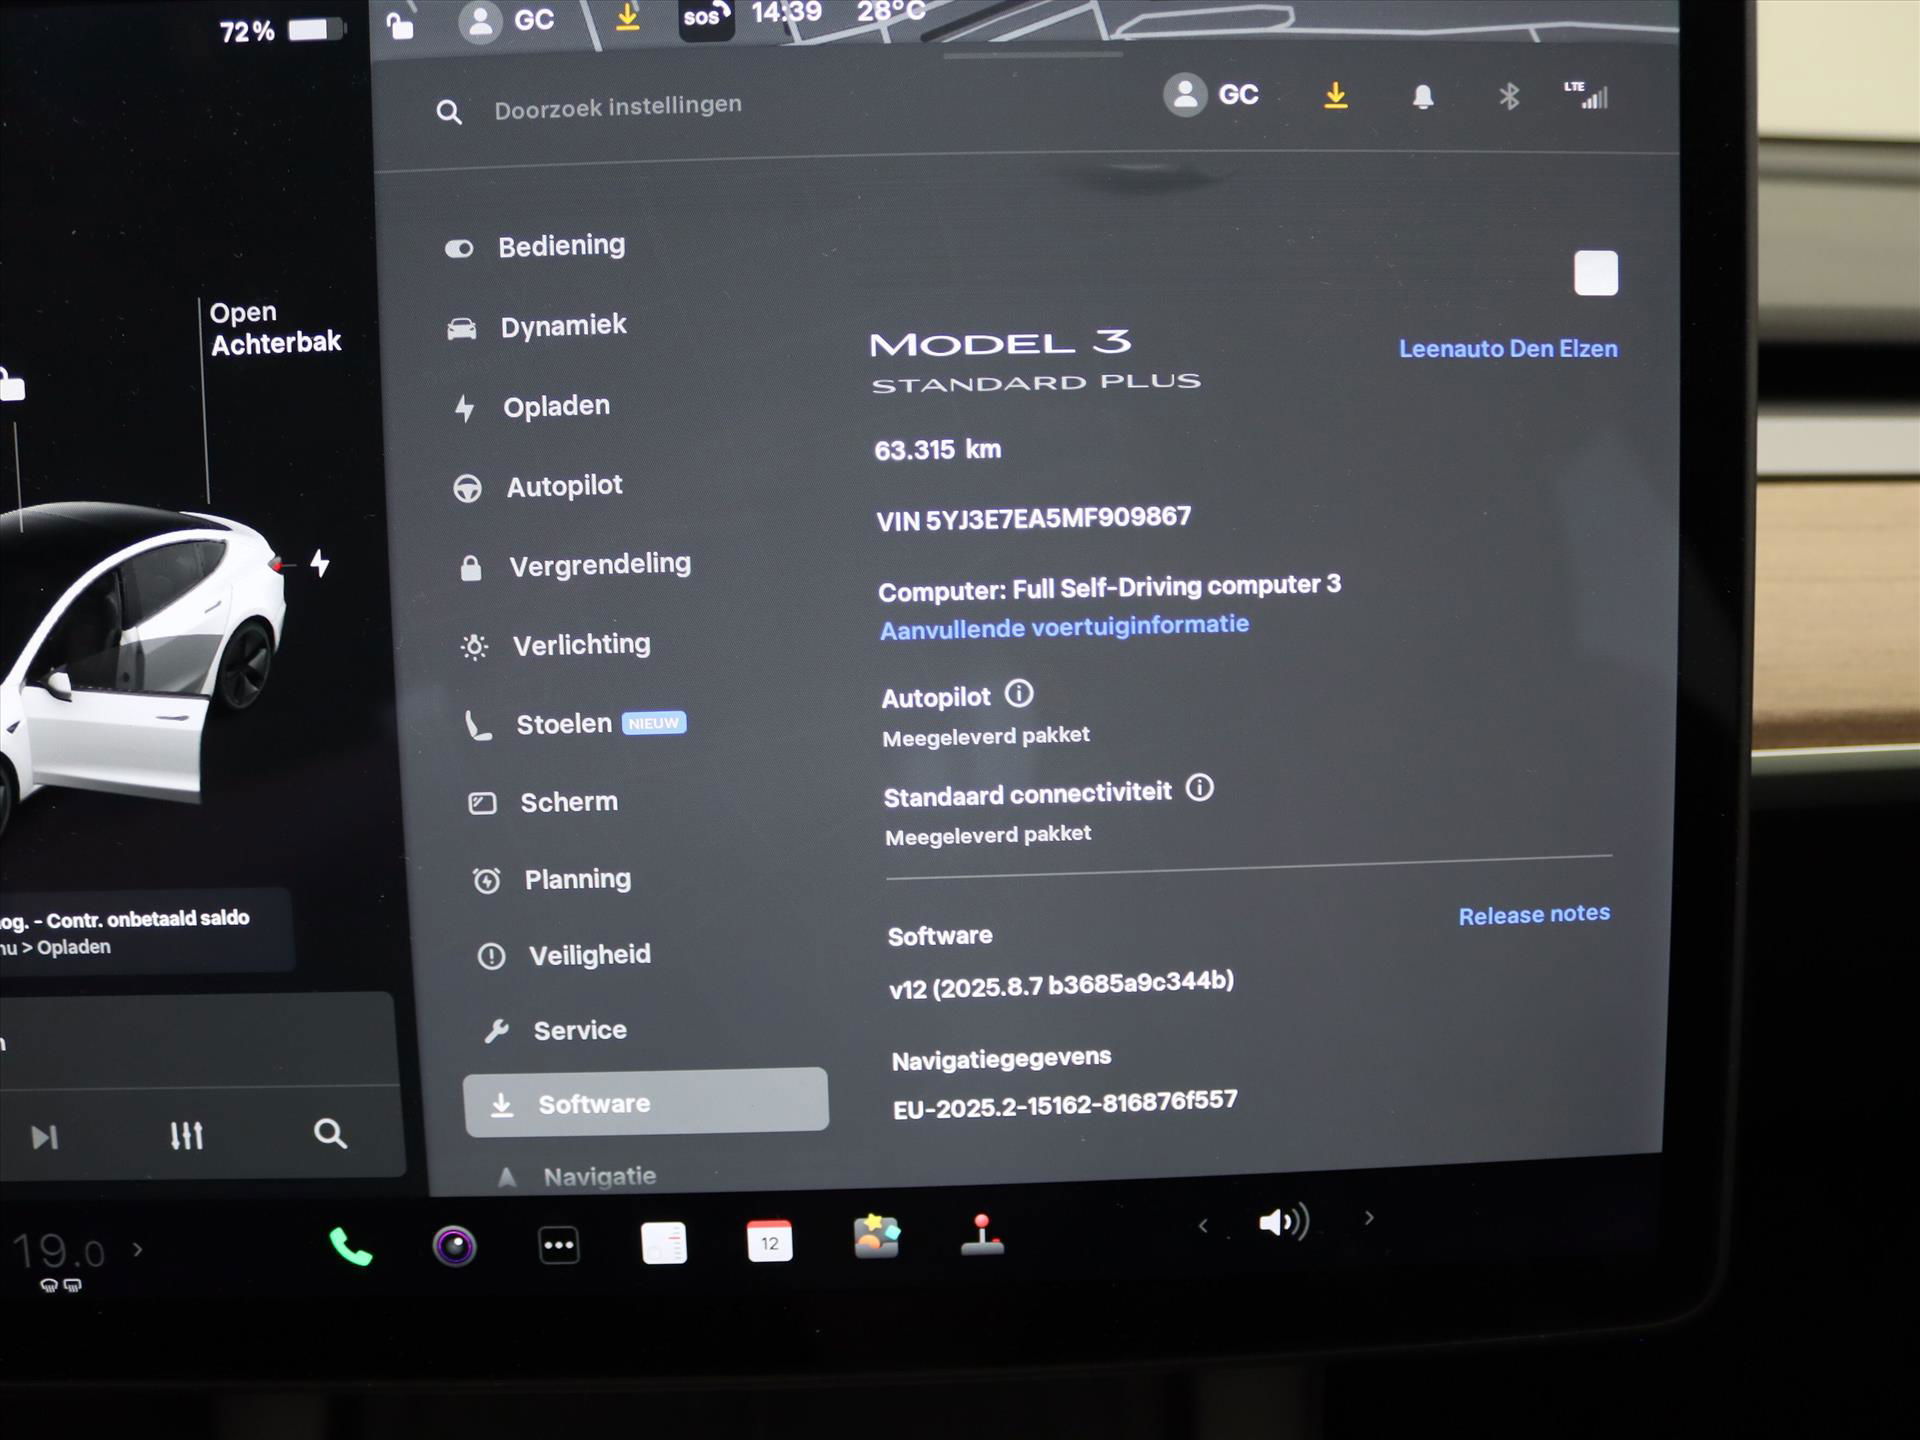Open the Bediening settings menu
The image size is (1920, 1440).
(x=535, y=246)
